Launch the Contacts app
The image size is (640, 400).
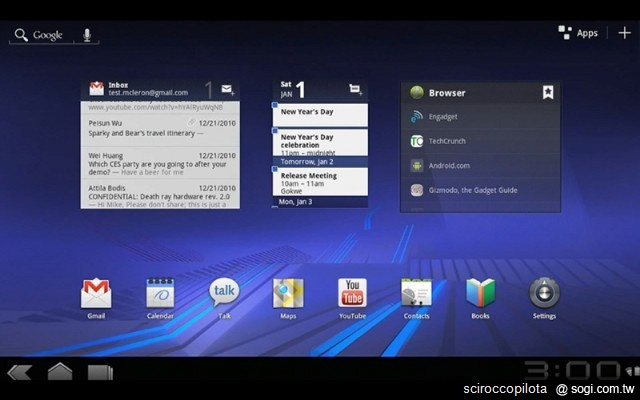416,298
